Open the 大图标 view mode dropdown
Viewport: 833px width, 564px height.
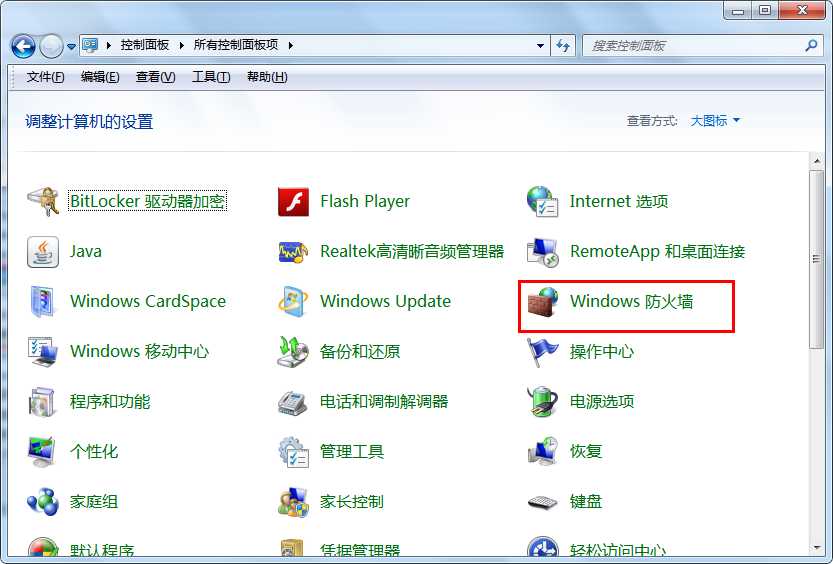715,121
